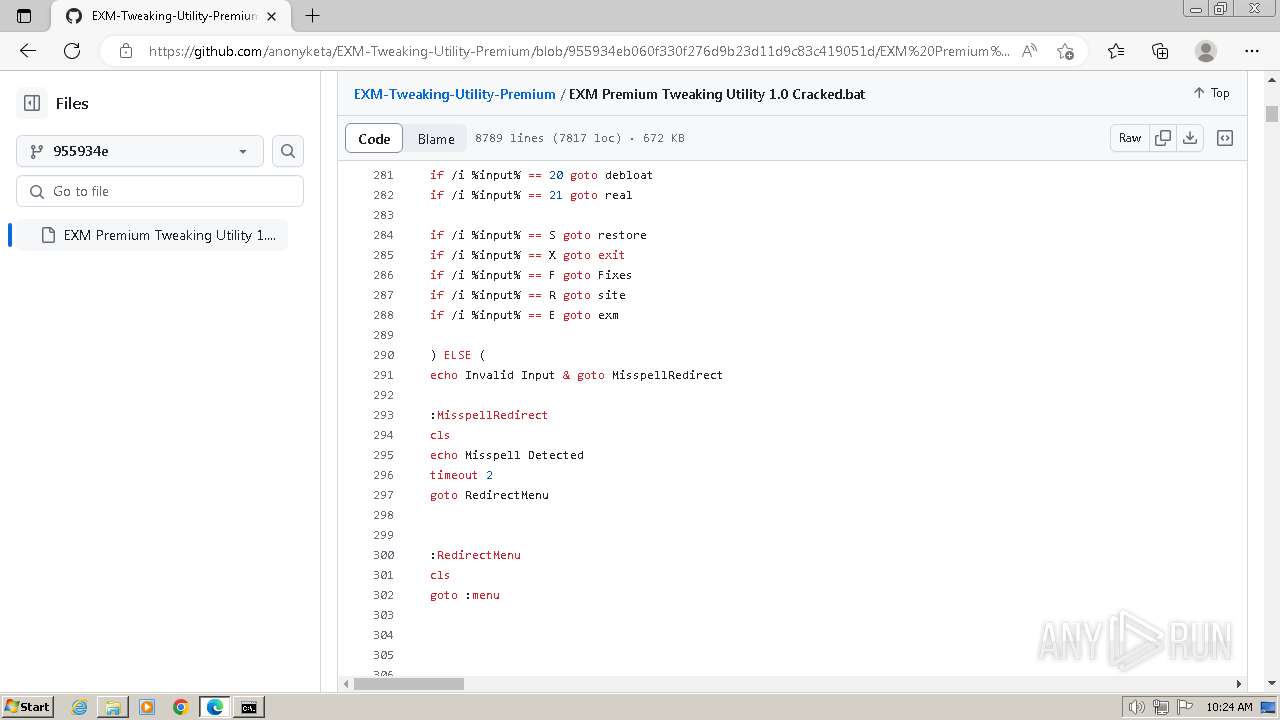The image size is (1280, 720).
Task: Close the EXM-Tweaking-Utility-Premium tab
Action: 271,16
